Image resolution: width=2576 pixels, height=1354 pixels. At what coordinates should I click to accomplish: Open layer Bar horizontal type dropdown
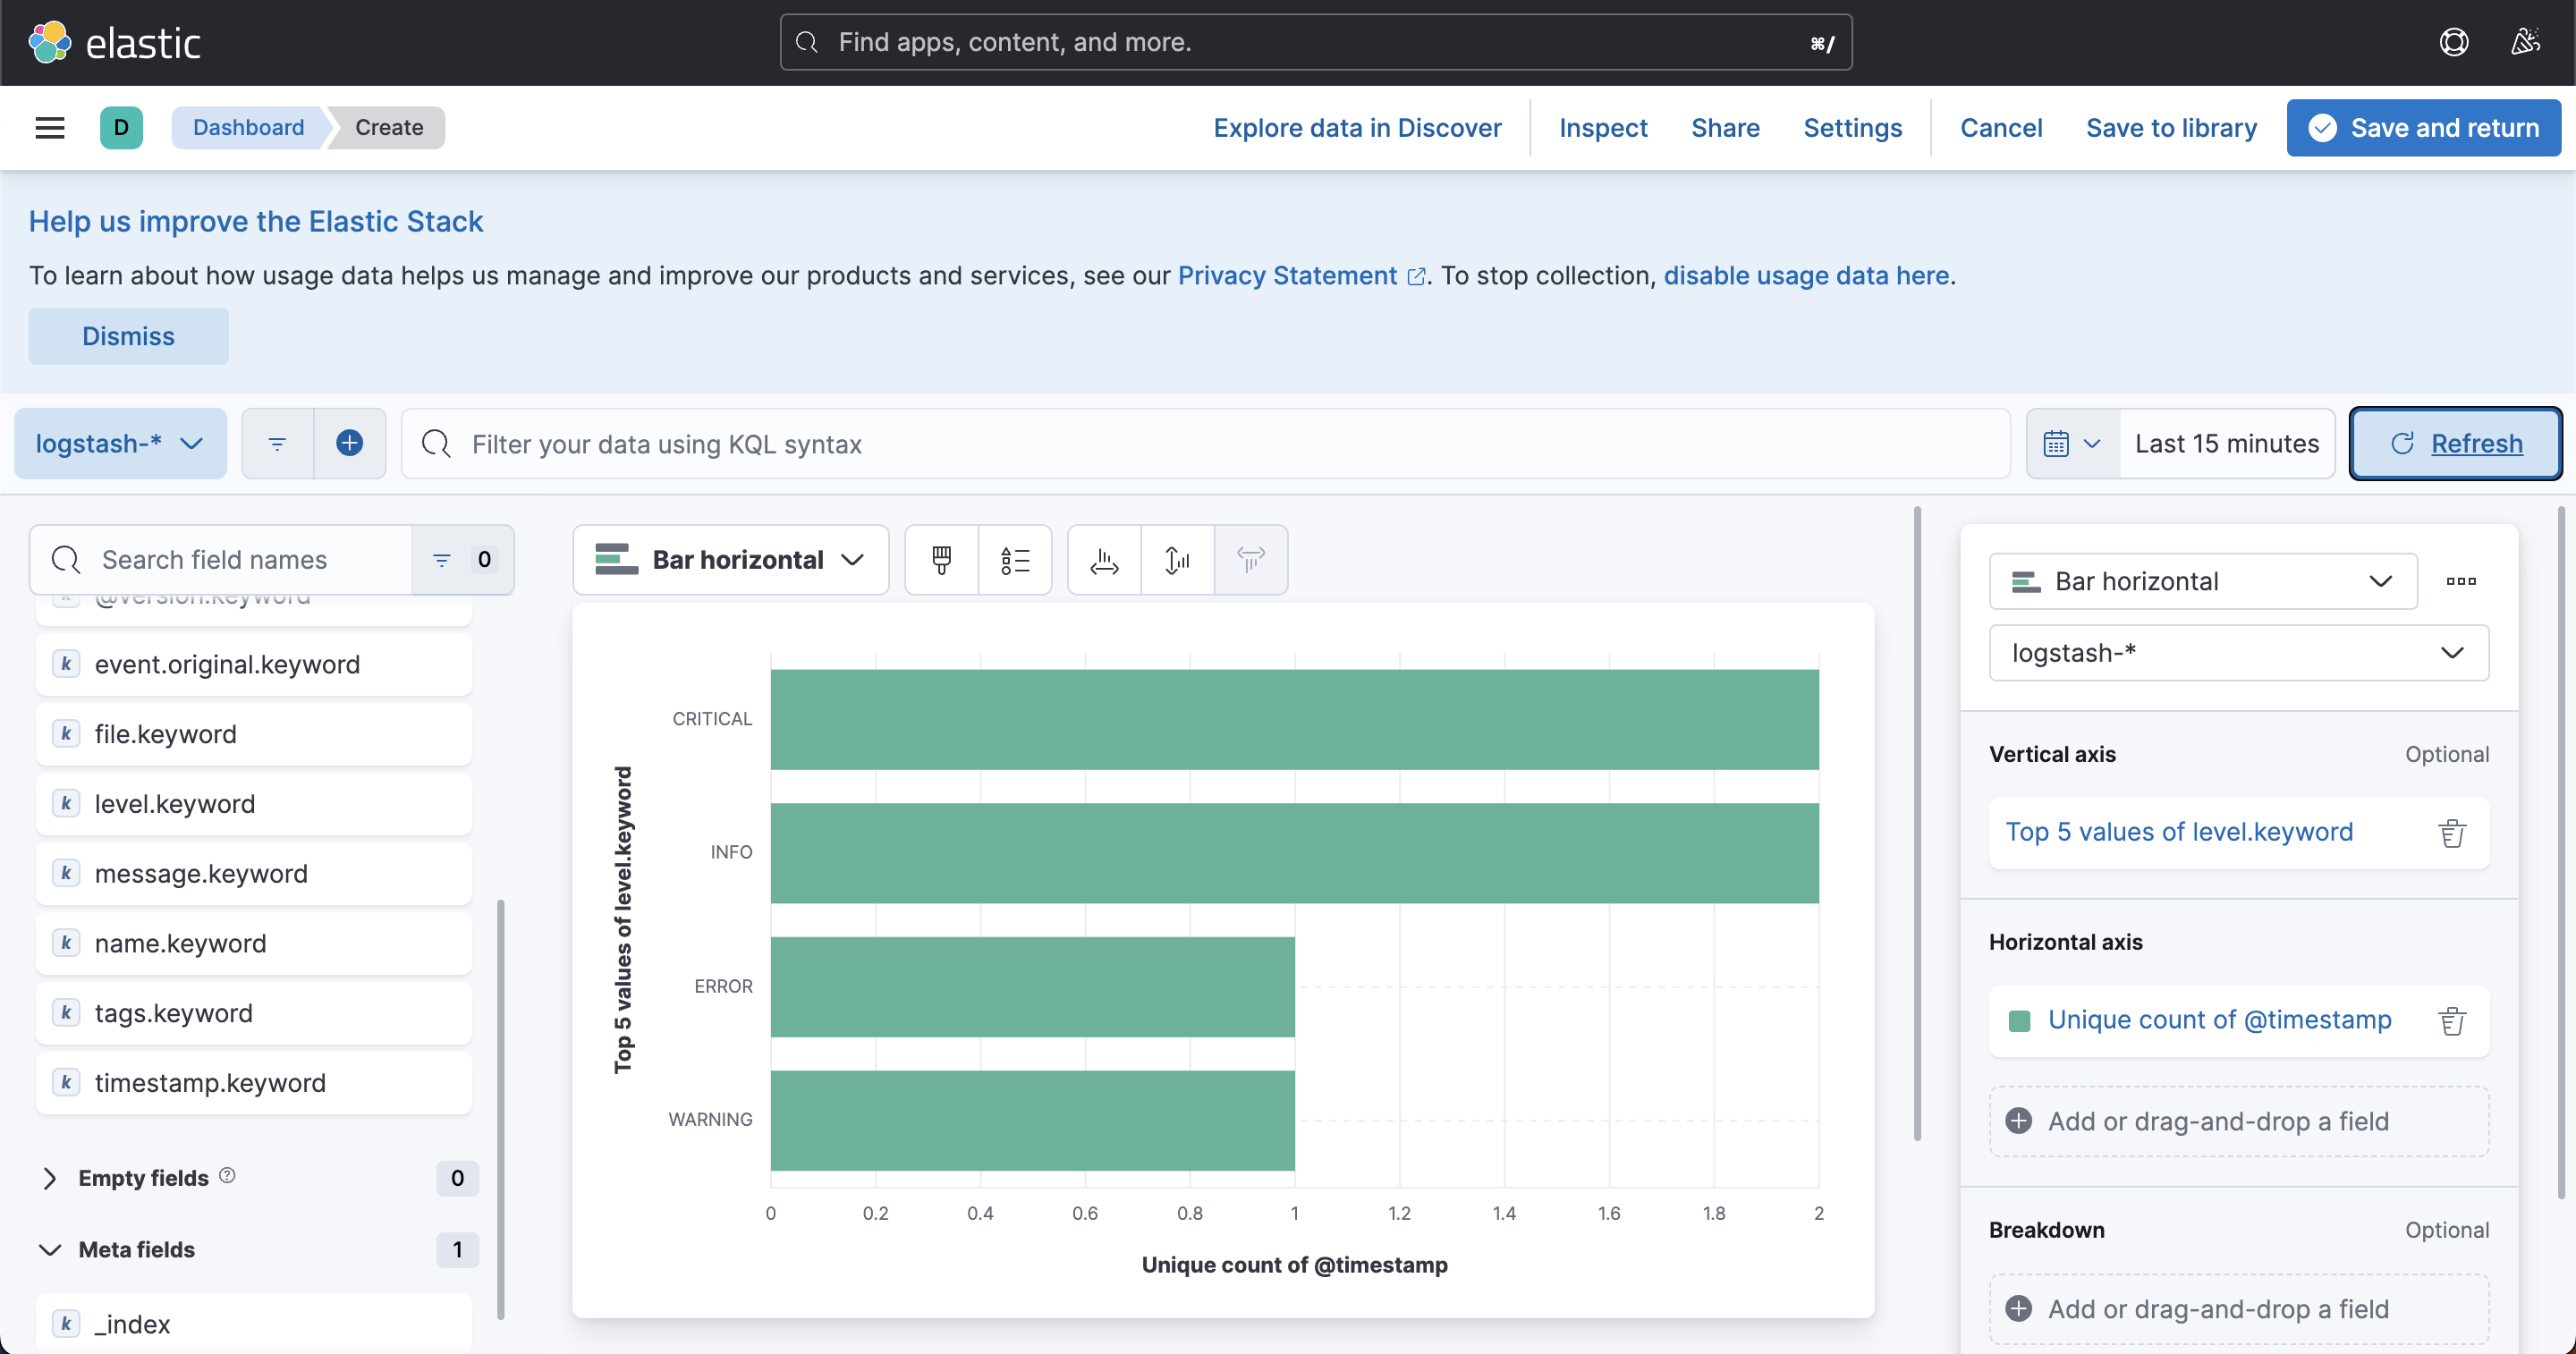pos(2203,581)
